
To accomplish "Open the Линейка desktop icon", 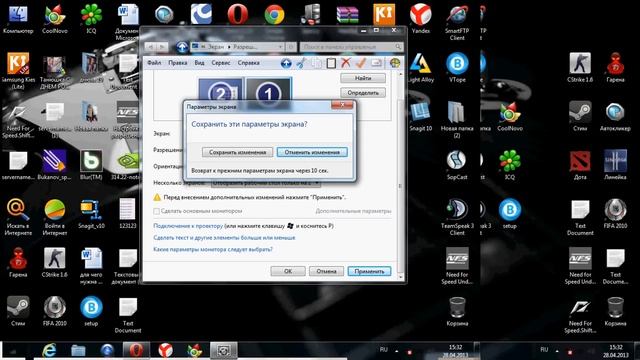I will tap(616, 165).
